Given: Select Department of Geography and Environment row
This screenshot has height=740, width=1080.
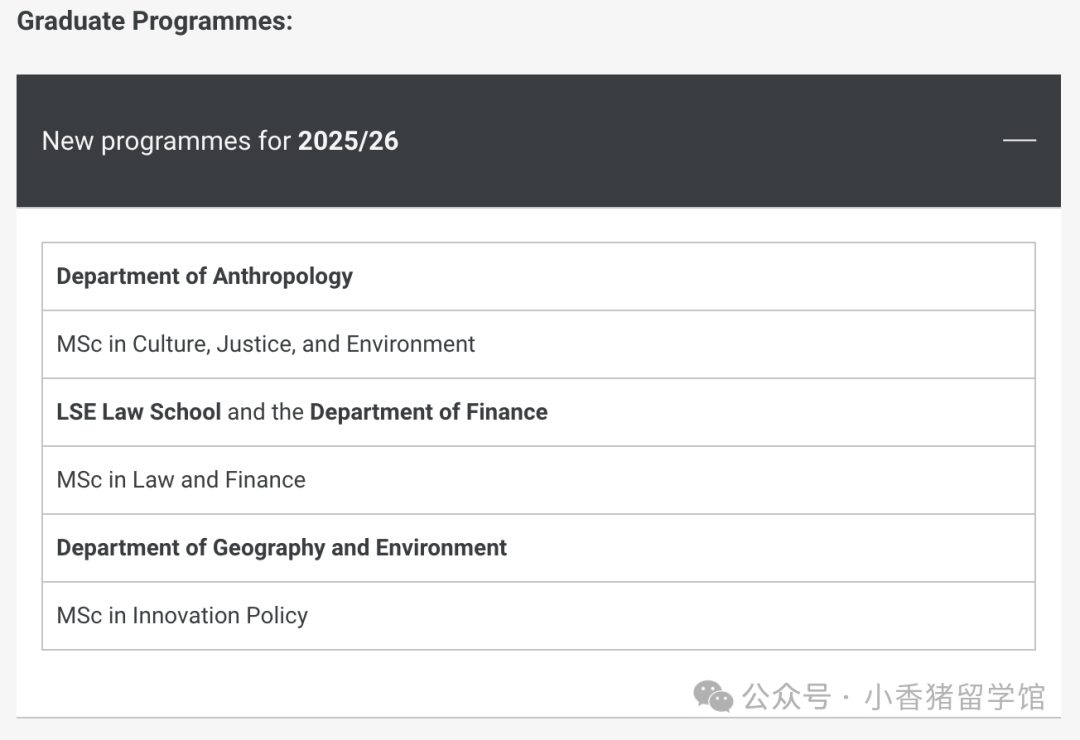Looking at the screenshot, I should [539, 548].
